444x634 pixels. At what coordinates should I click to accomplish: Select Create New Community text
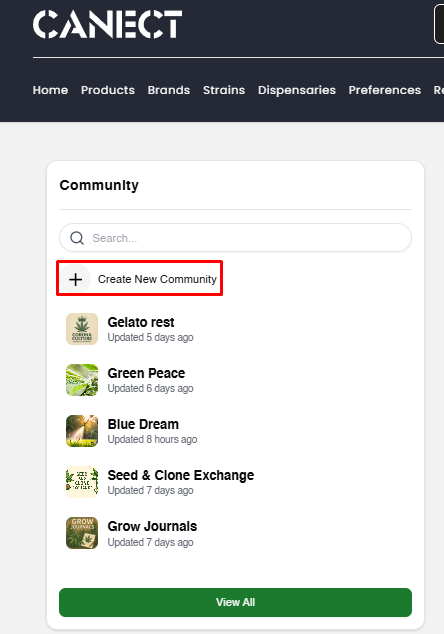click(157, 279)
